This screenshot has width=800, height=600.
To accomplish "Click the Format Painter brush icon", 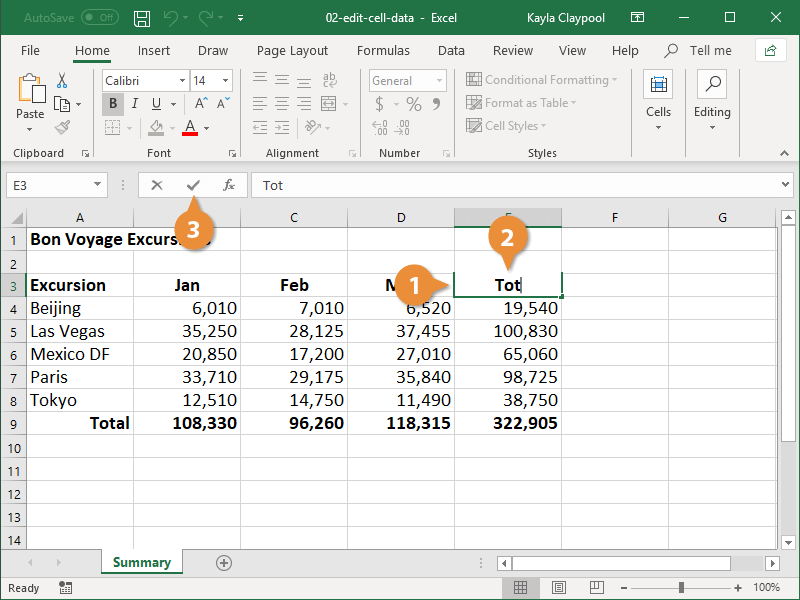I will coord(62,127).
